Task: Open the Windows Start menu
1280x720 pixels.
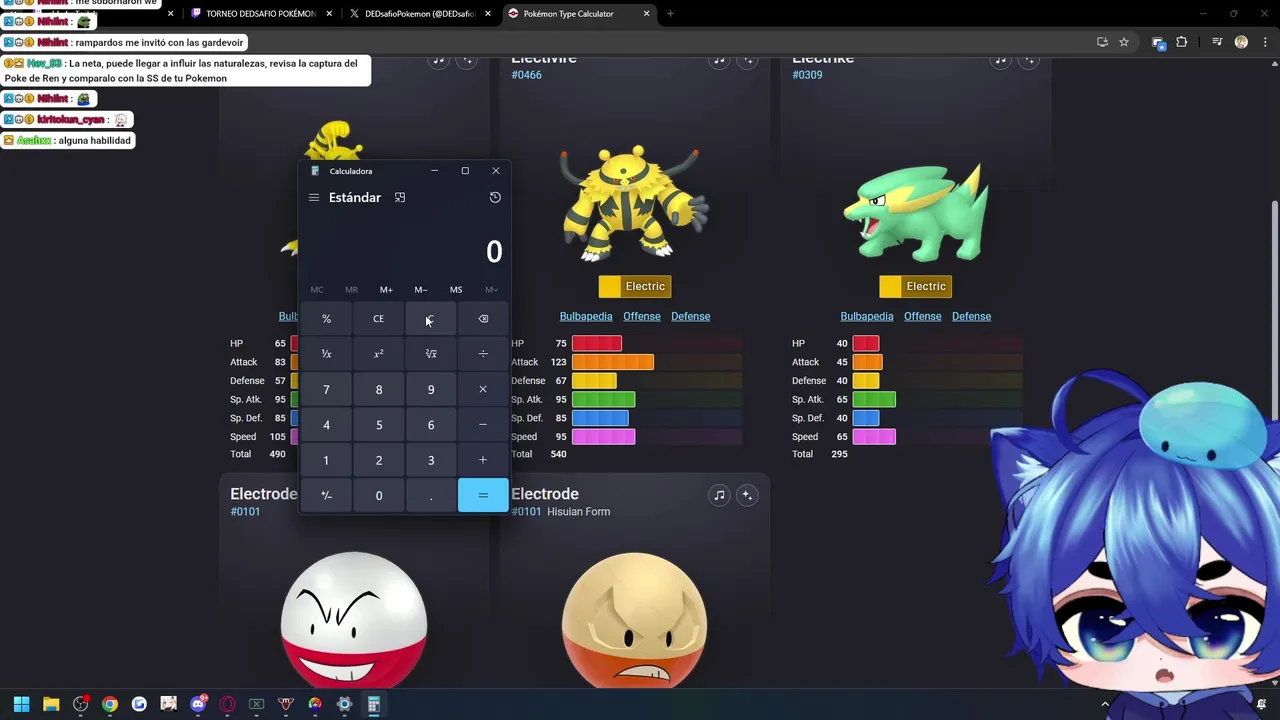Action: click(x=21, y=704)
